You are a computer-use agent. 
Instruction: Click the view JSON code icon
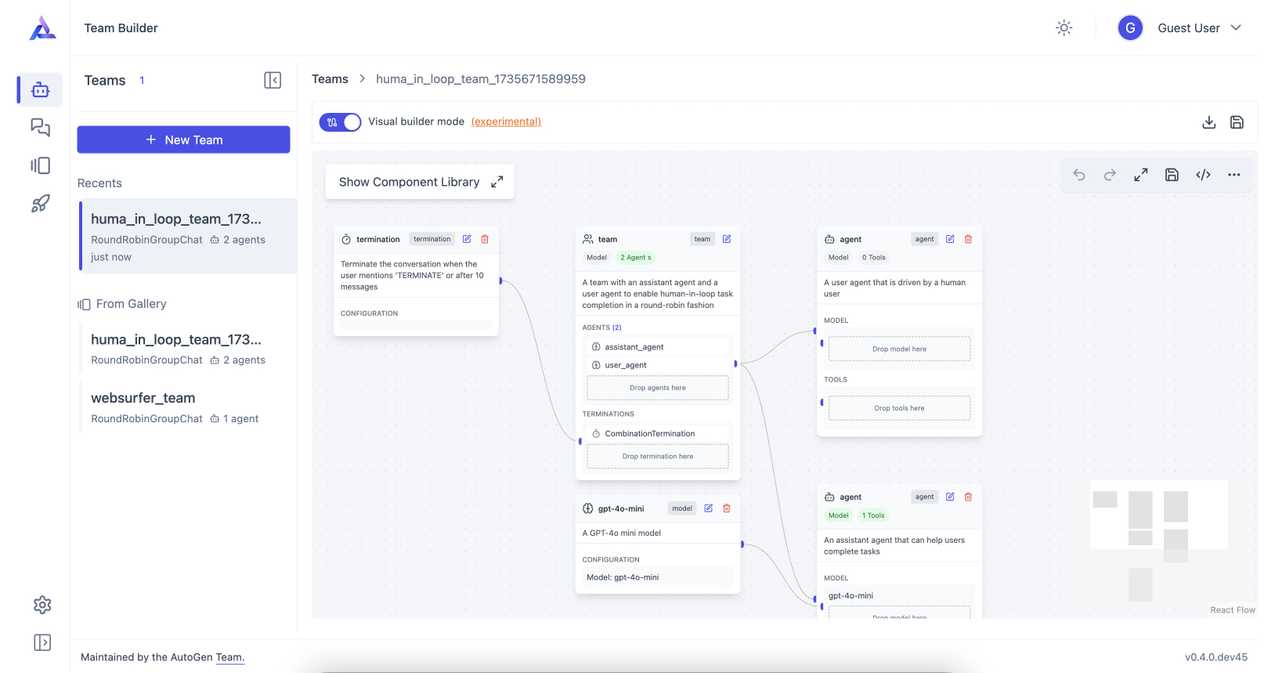1203,175
